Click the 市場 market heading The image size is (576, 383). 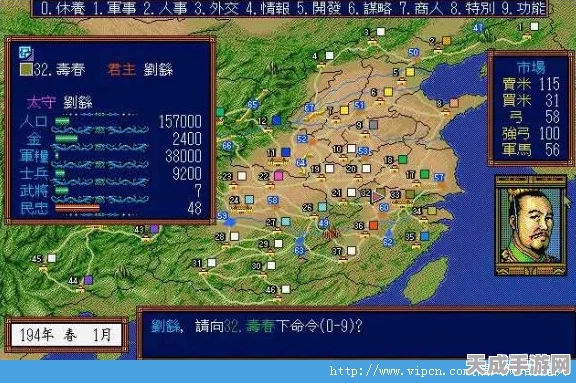pos(531,67)
